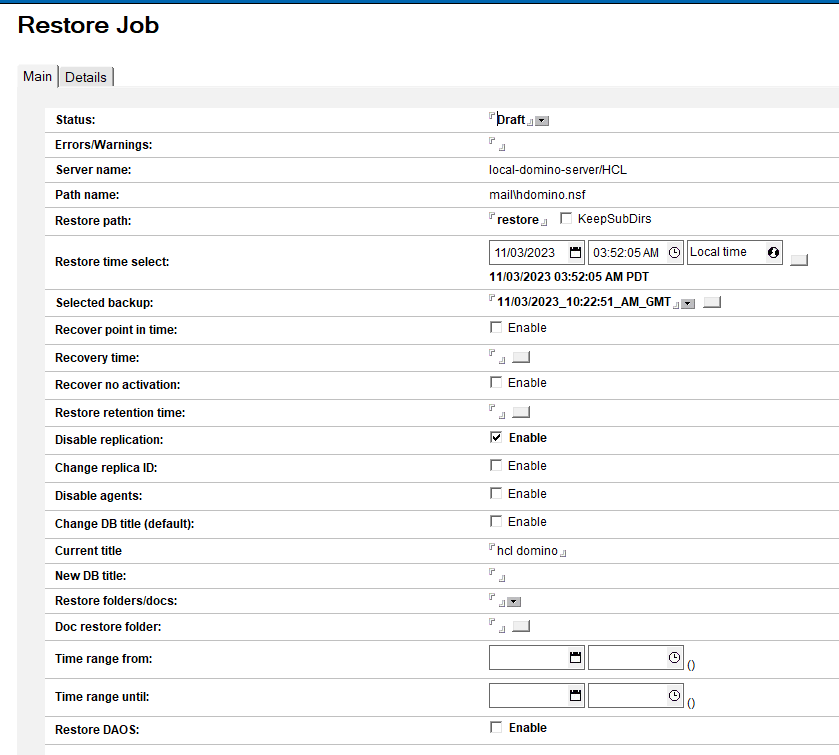Enable the Restore DAOS checkbox
This screenshot has height=755, width=839.
[x=496, y=727]
